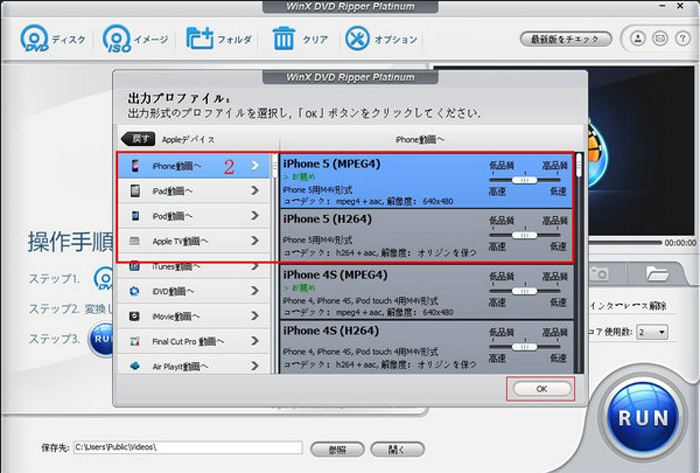Open the Folder source button
700x473 pixels.
click(219, 39)
